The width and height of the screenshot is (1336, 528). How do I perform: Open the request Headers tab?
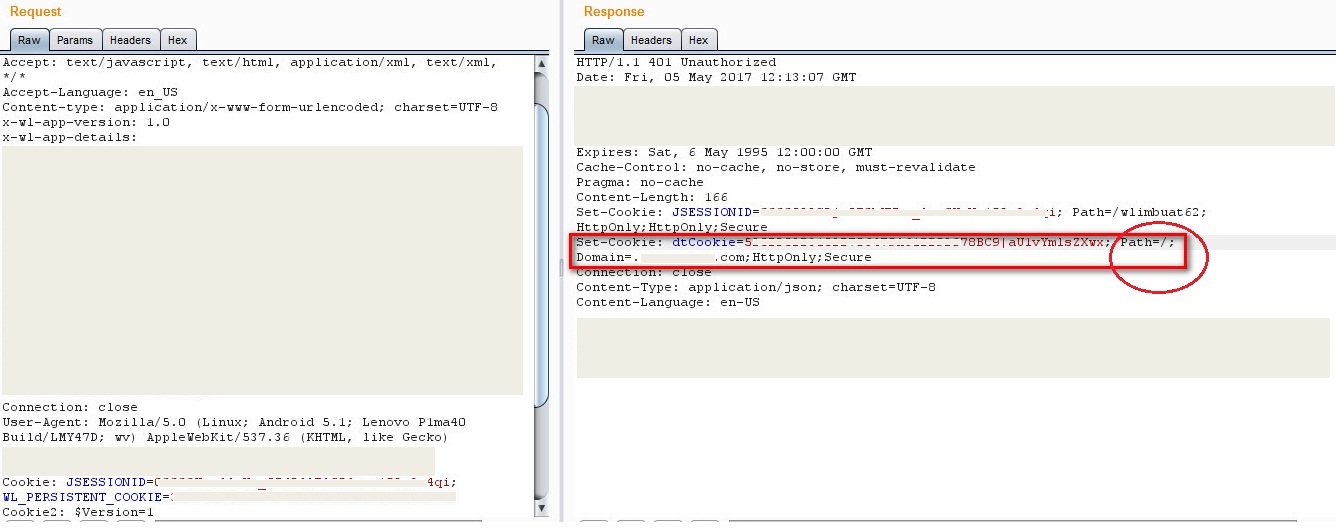(130, 40)
